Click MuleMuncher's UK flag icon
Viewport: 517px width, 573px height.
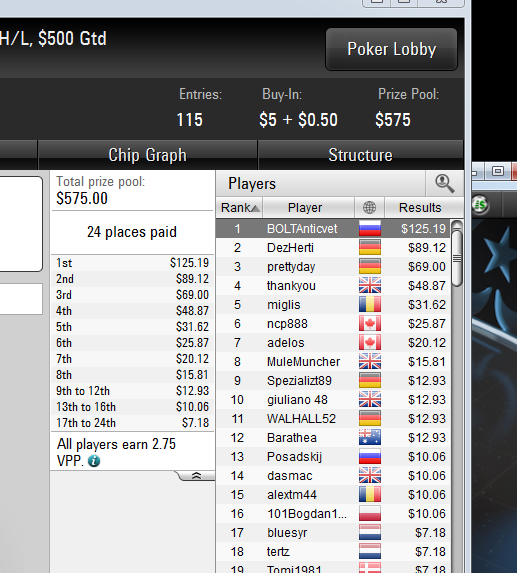click(370, 362)
